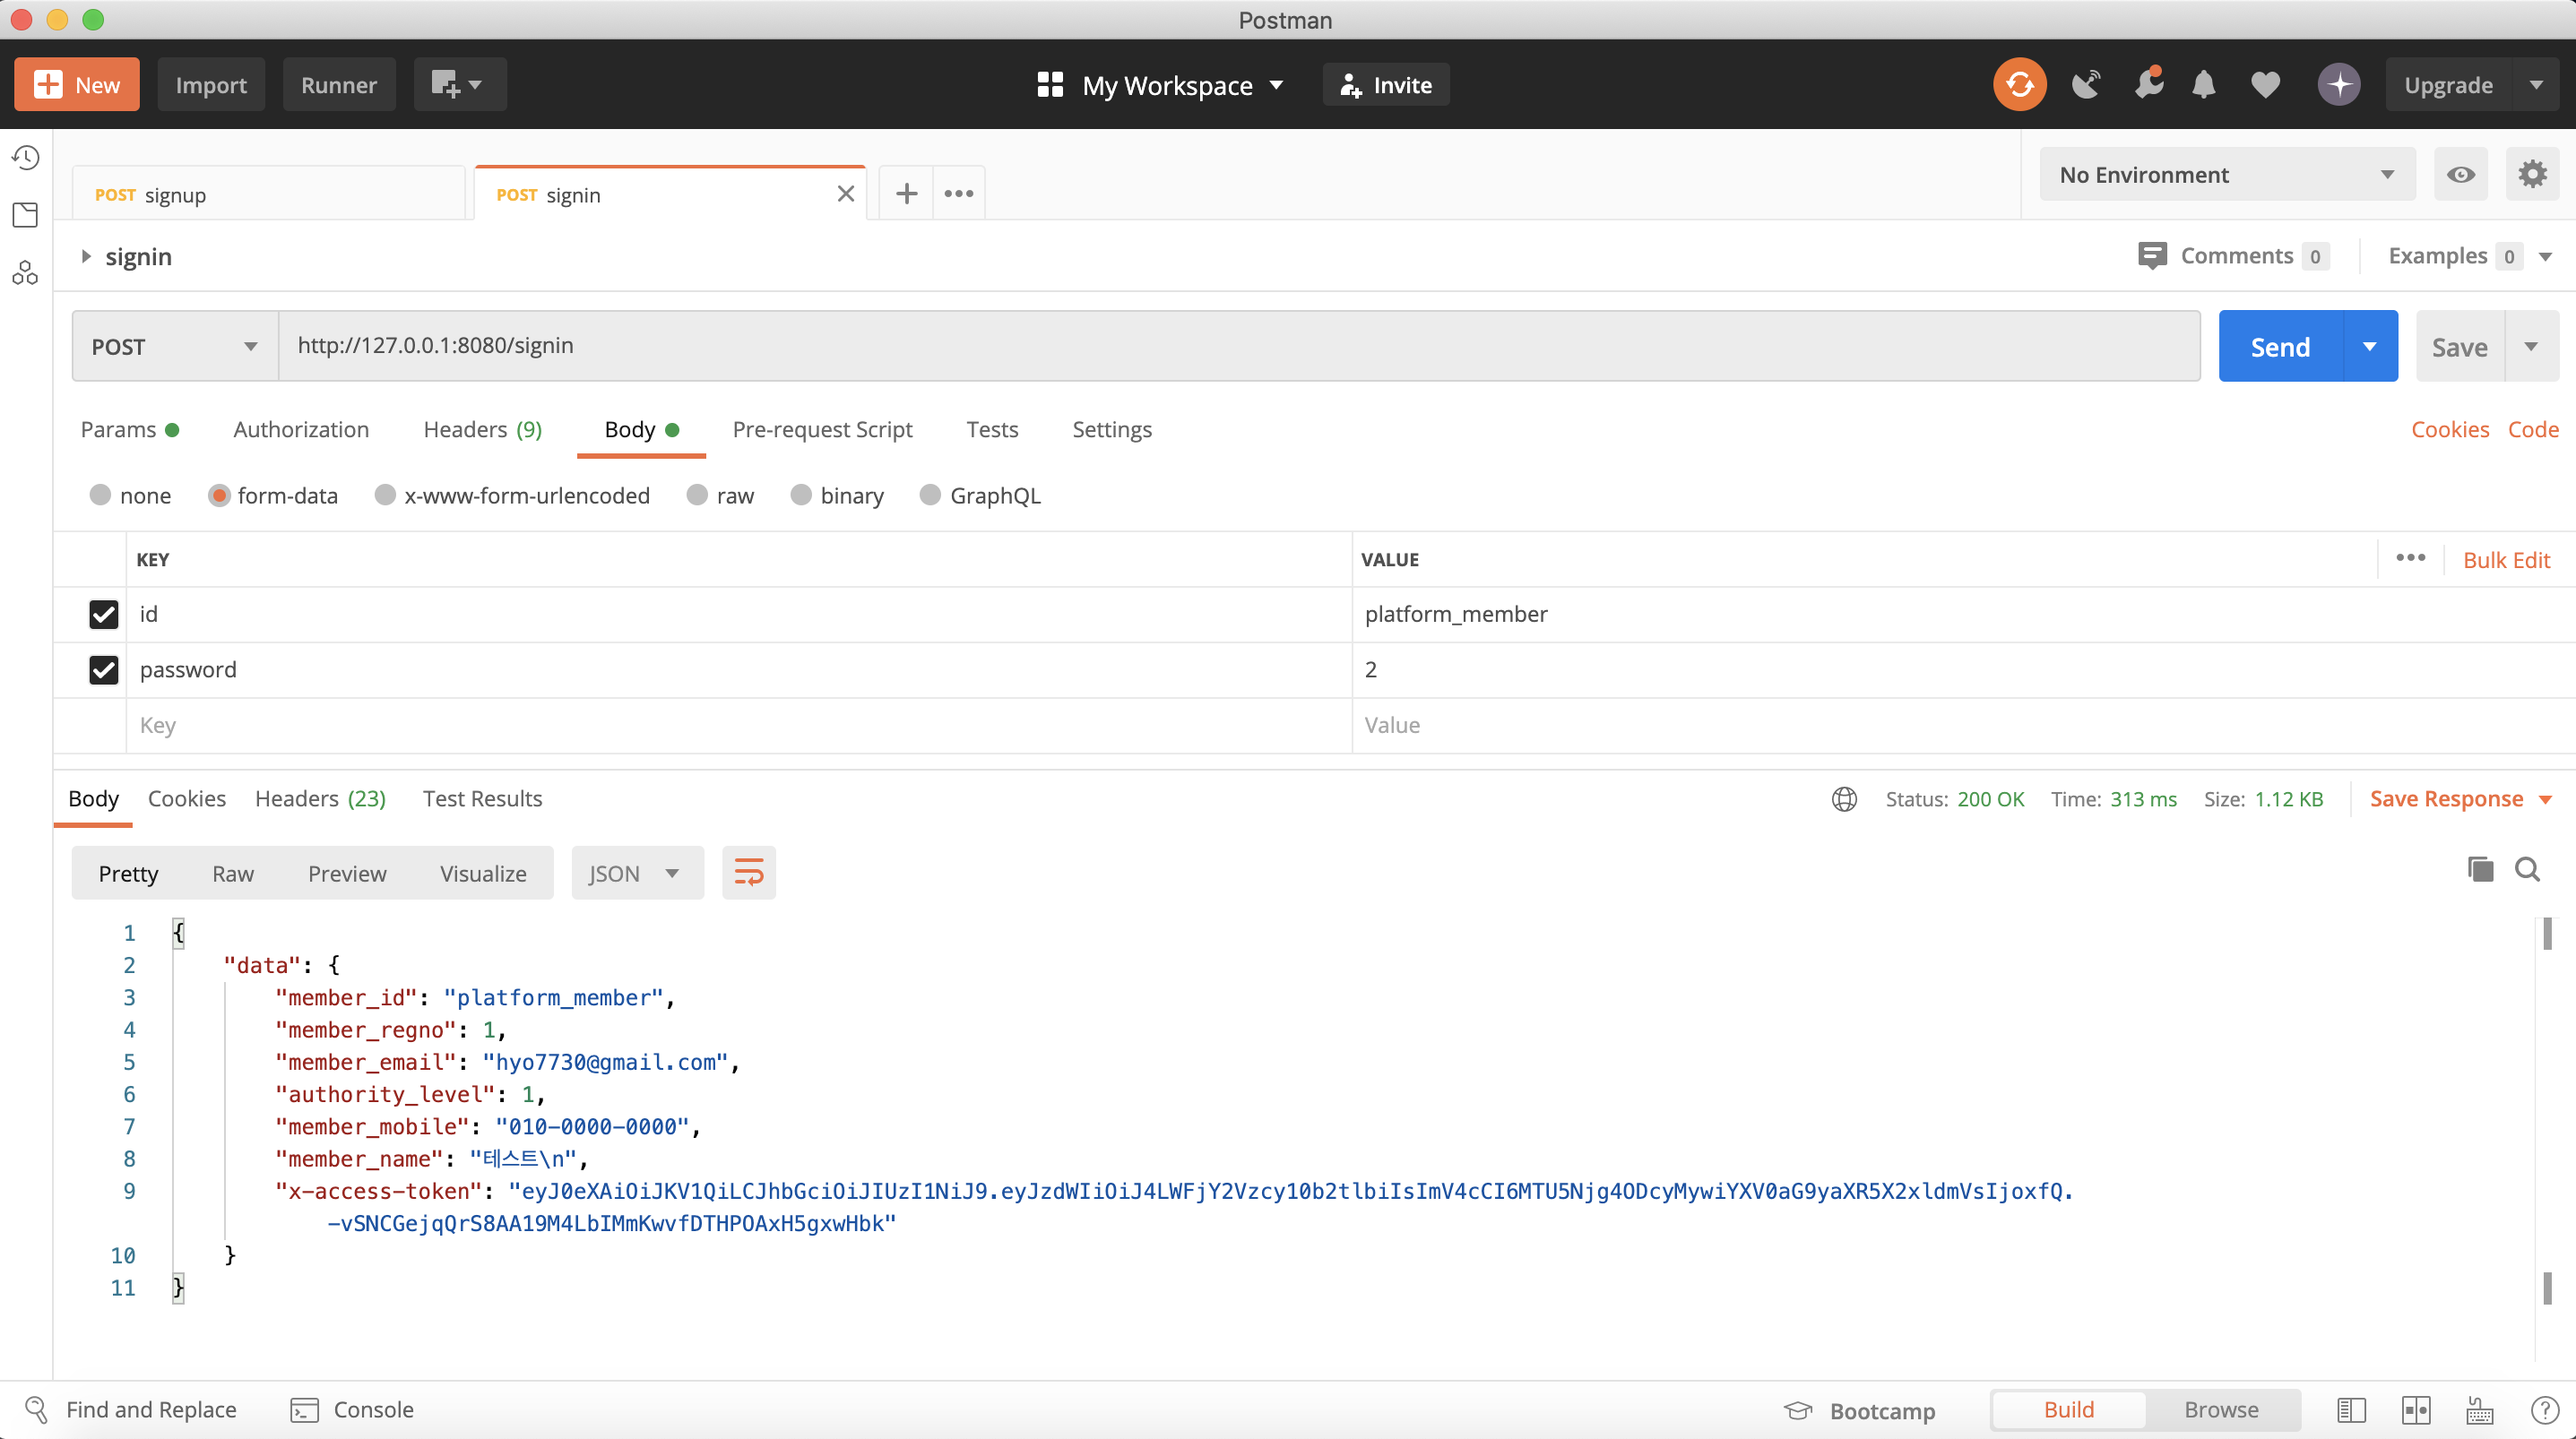Switch to the Authorization tab
2576x1439 pixels.
pyautogui.click(x=301, y=430)
